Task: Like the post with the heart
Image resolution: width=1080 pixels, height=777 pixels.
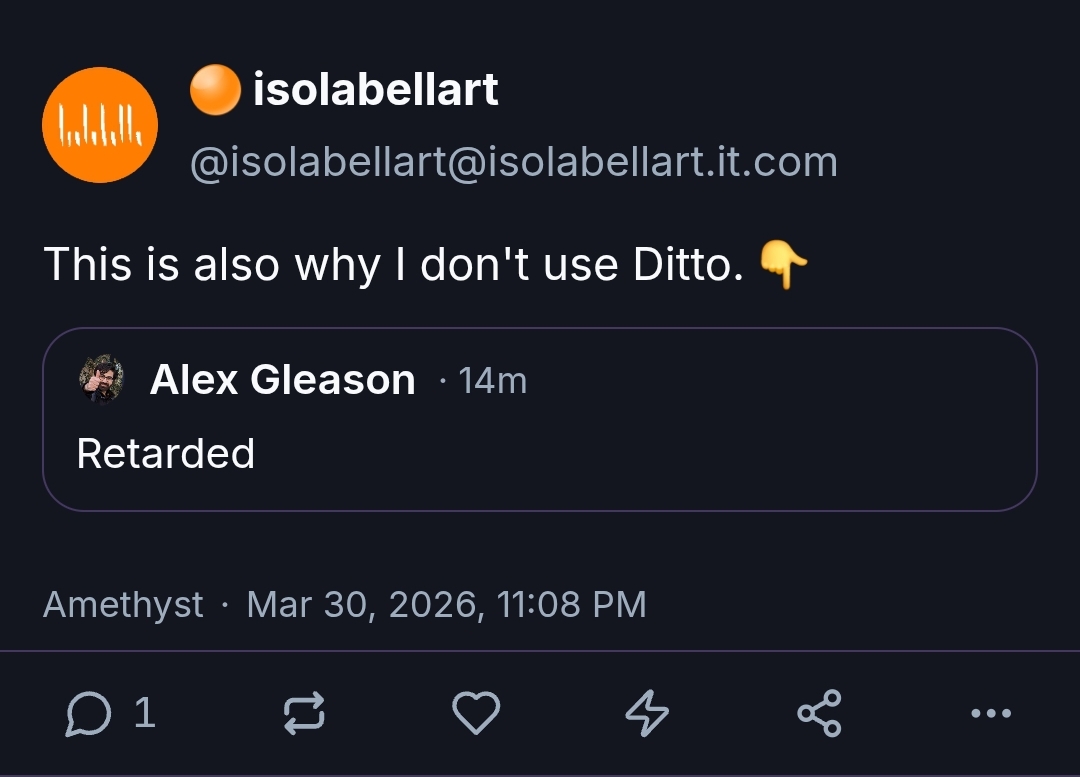Action: (x=476, y=714)
